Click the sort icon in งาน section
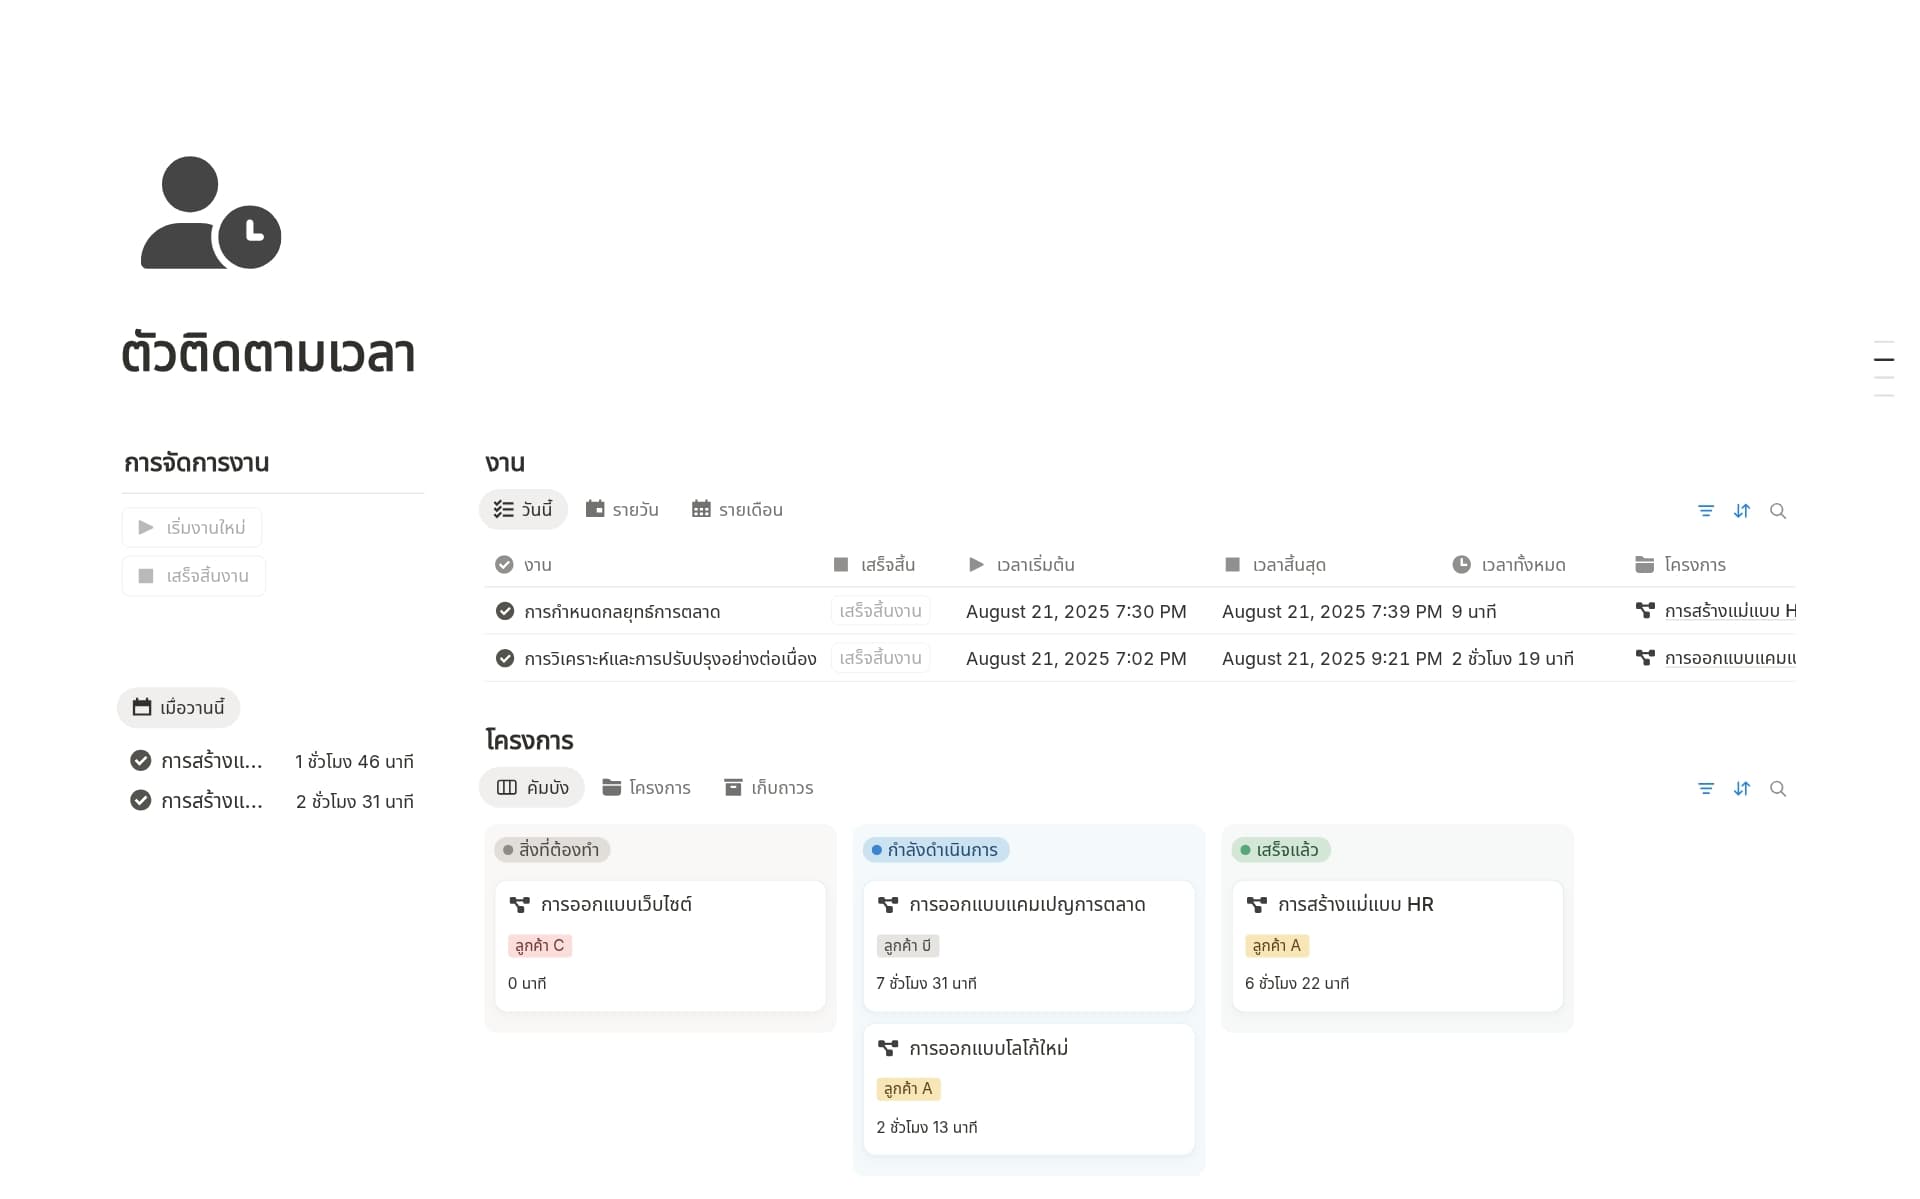1920x1199 pixels. (x=1742, y=511)
